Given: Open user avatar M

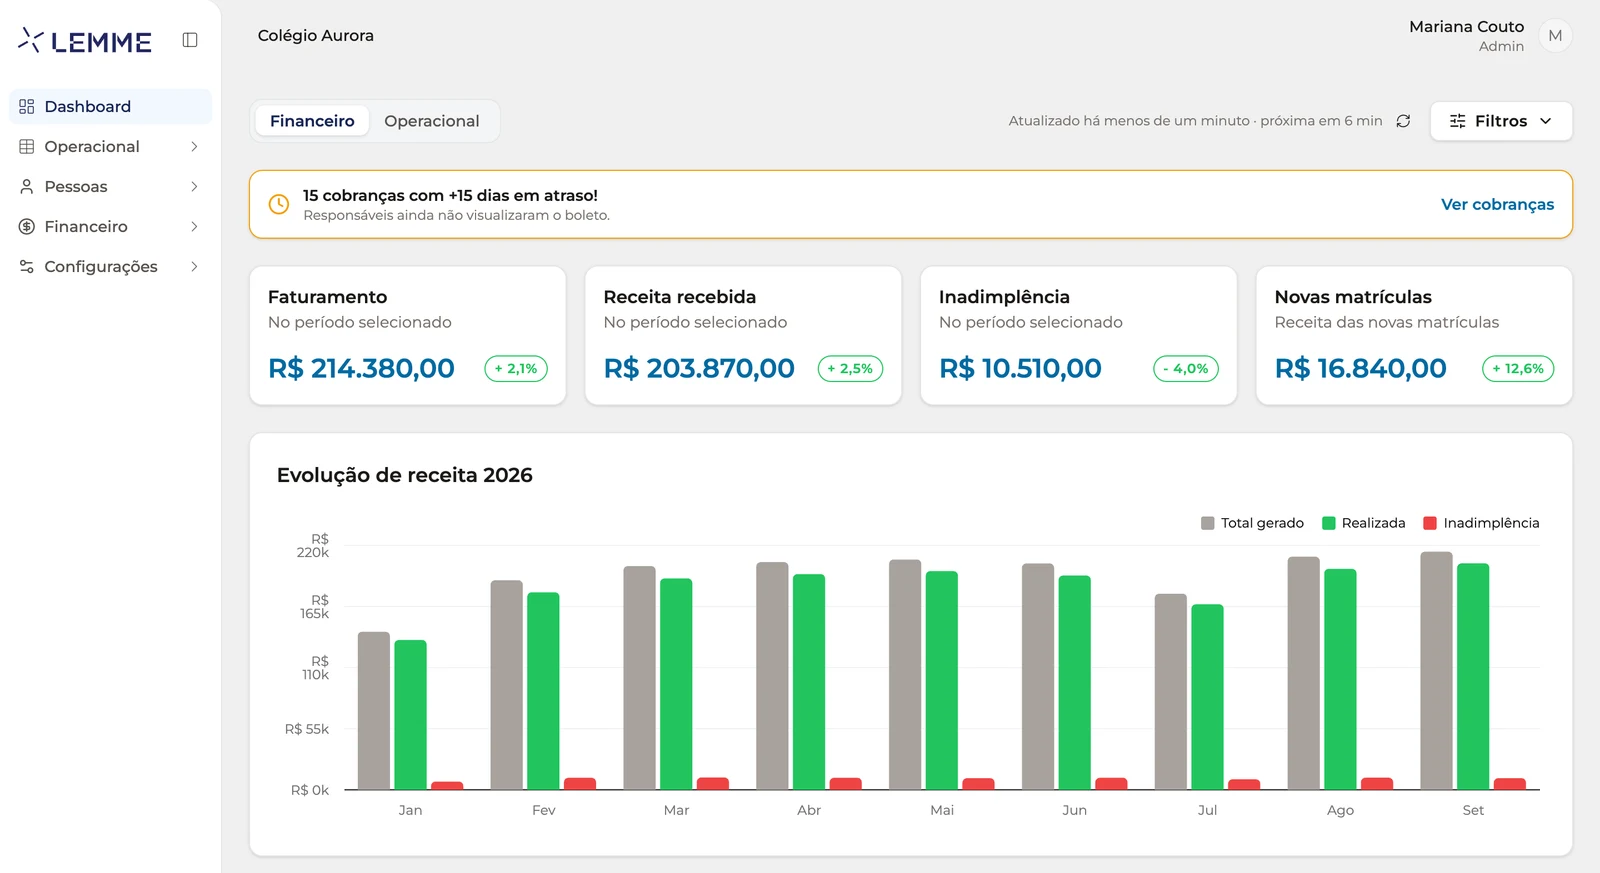Looking at the screenshot, I should tap(1555, 36).
